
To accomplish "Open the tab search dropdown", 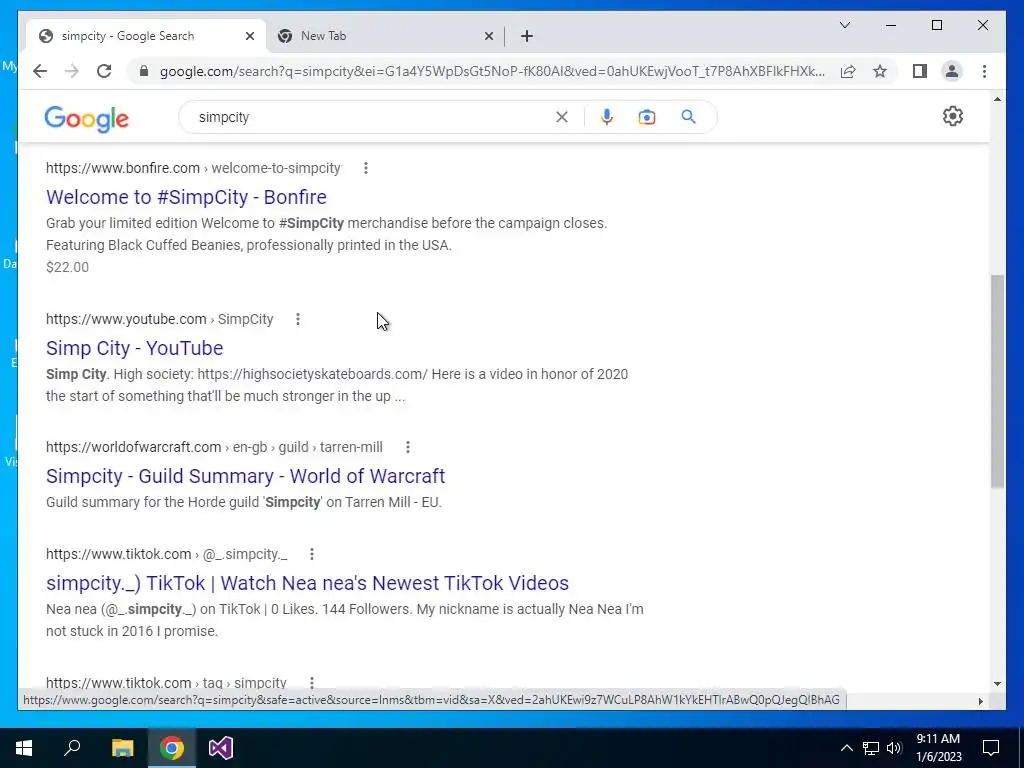I will (844, 25).
